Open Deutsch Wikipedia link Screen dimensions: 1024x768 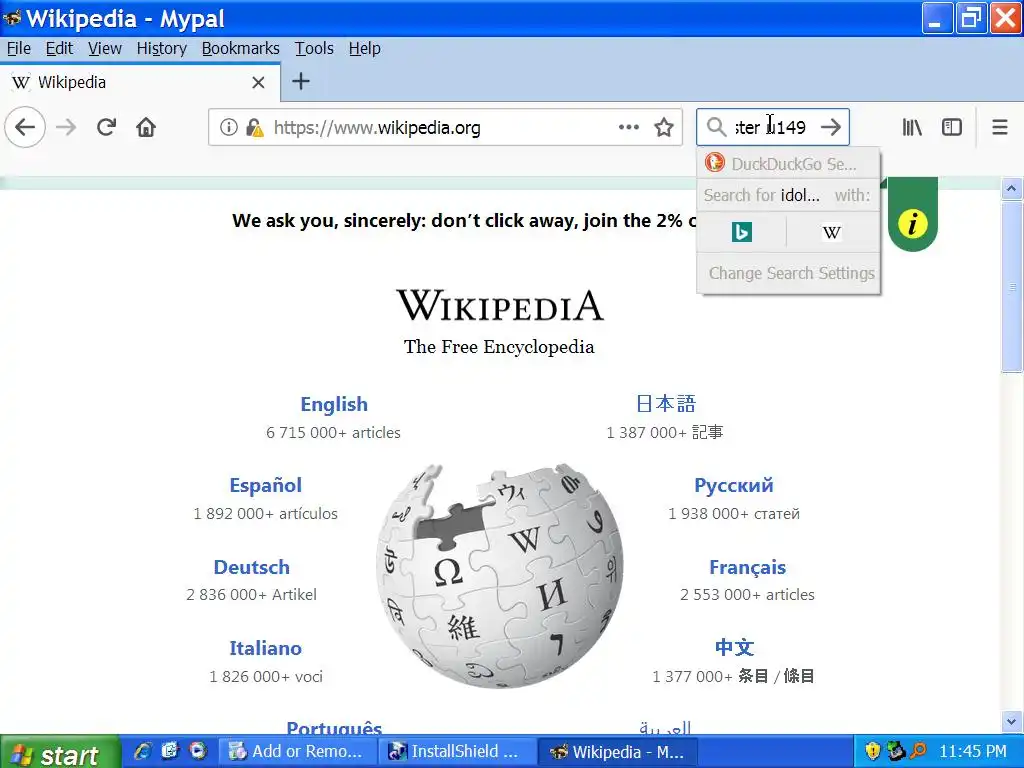(x=251, y=567)
